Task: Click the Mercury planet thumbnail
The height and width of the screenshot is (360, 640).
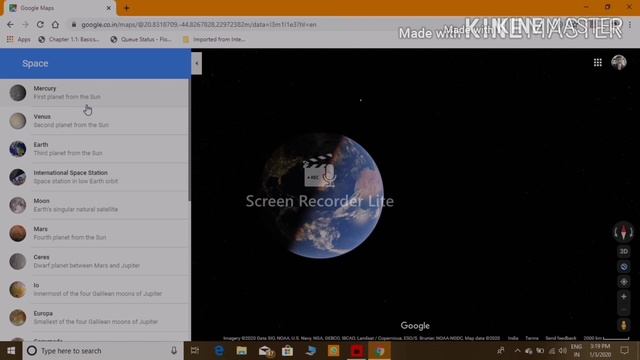Action: click(18, 93)
